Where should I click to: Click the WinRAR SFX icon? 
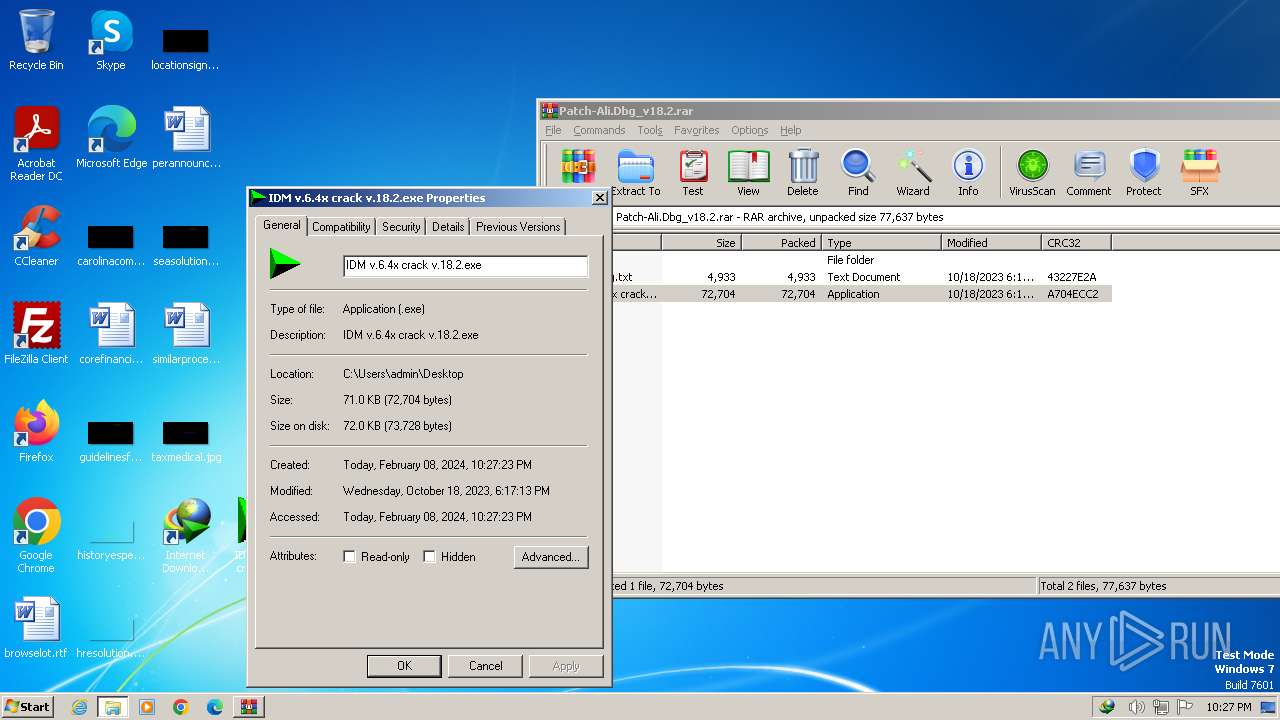1199,173
